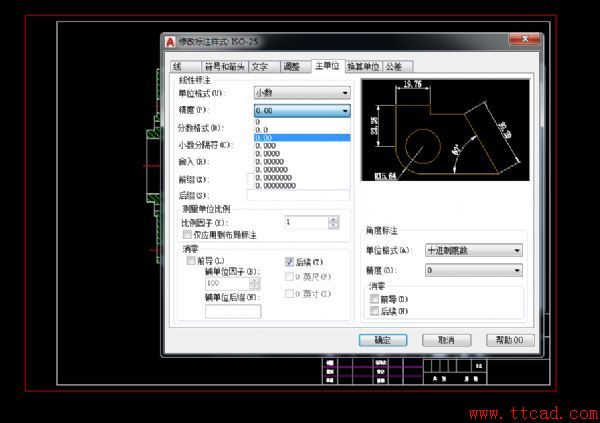Screen dimensions: 600x423
Task: Select the 主单位 tab
Action: [328, 66]
